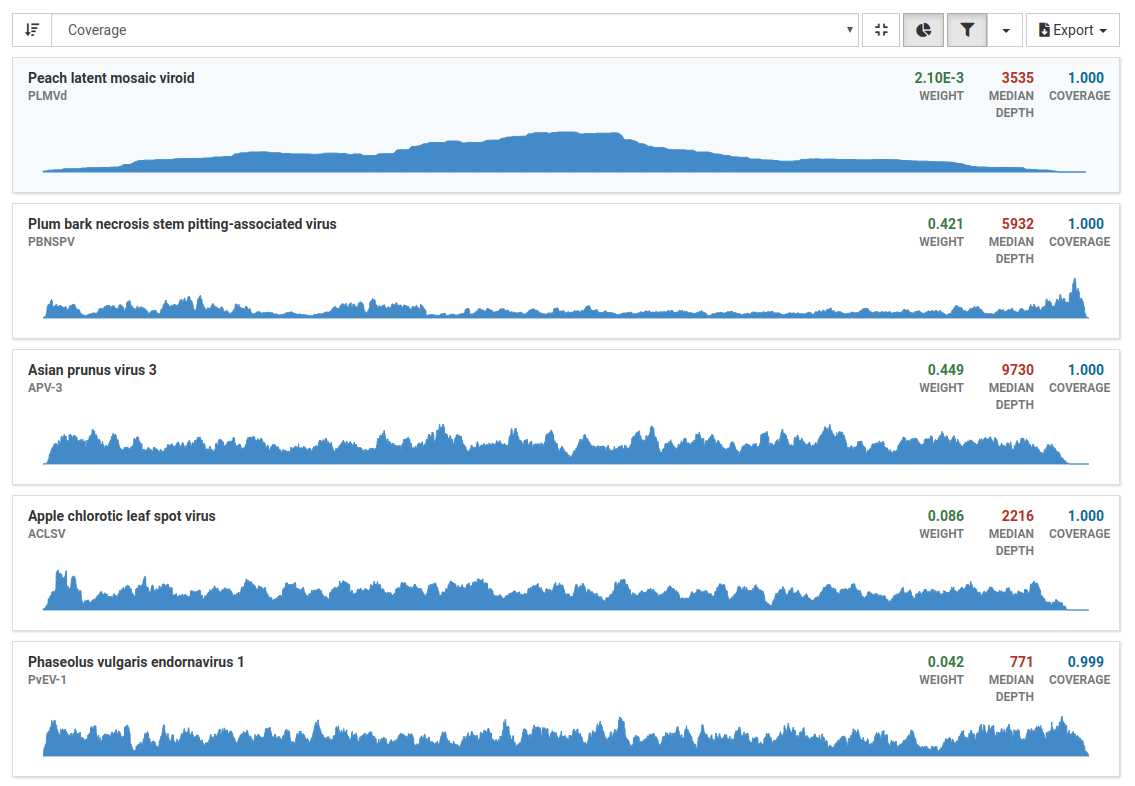The height and width of the screenshot is (786, 1135).
Task: Click the 0.999 coverage value
Action: 1085,662
